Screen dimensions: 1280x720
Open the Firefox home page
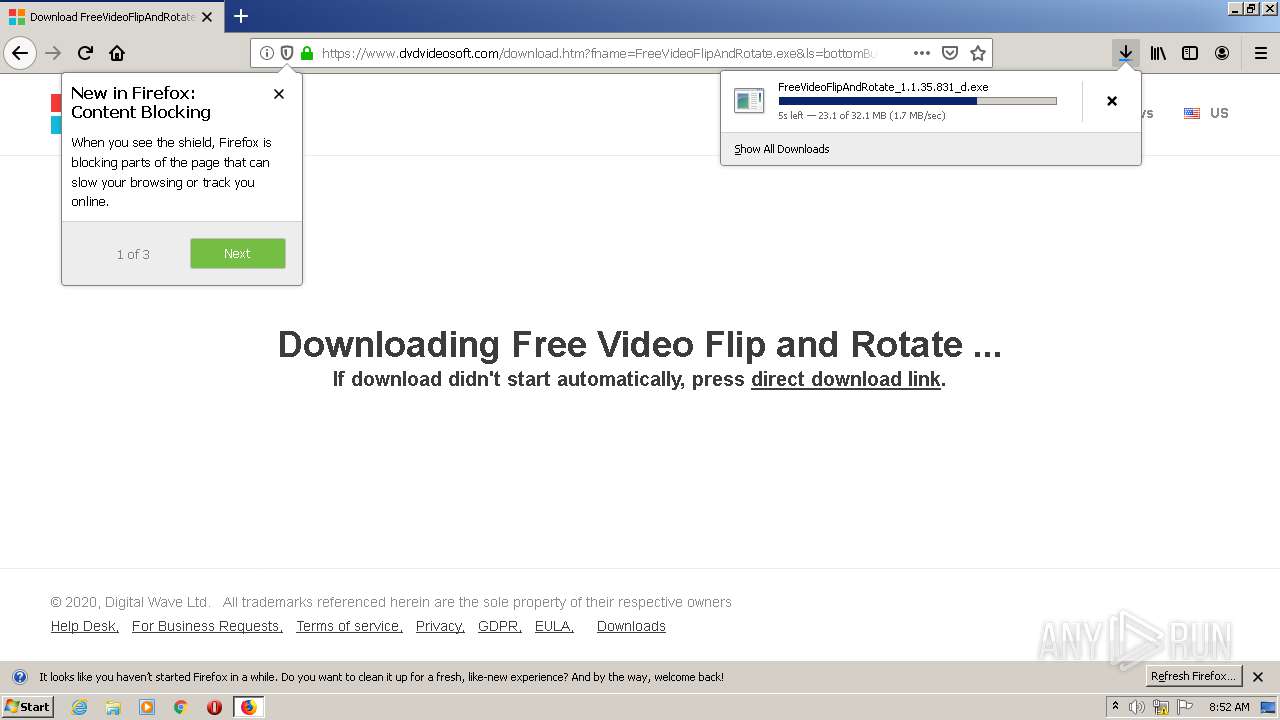coord(117,53)
